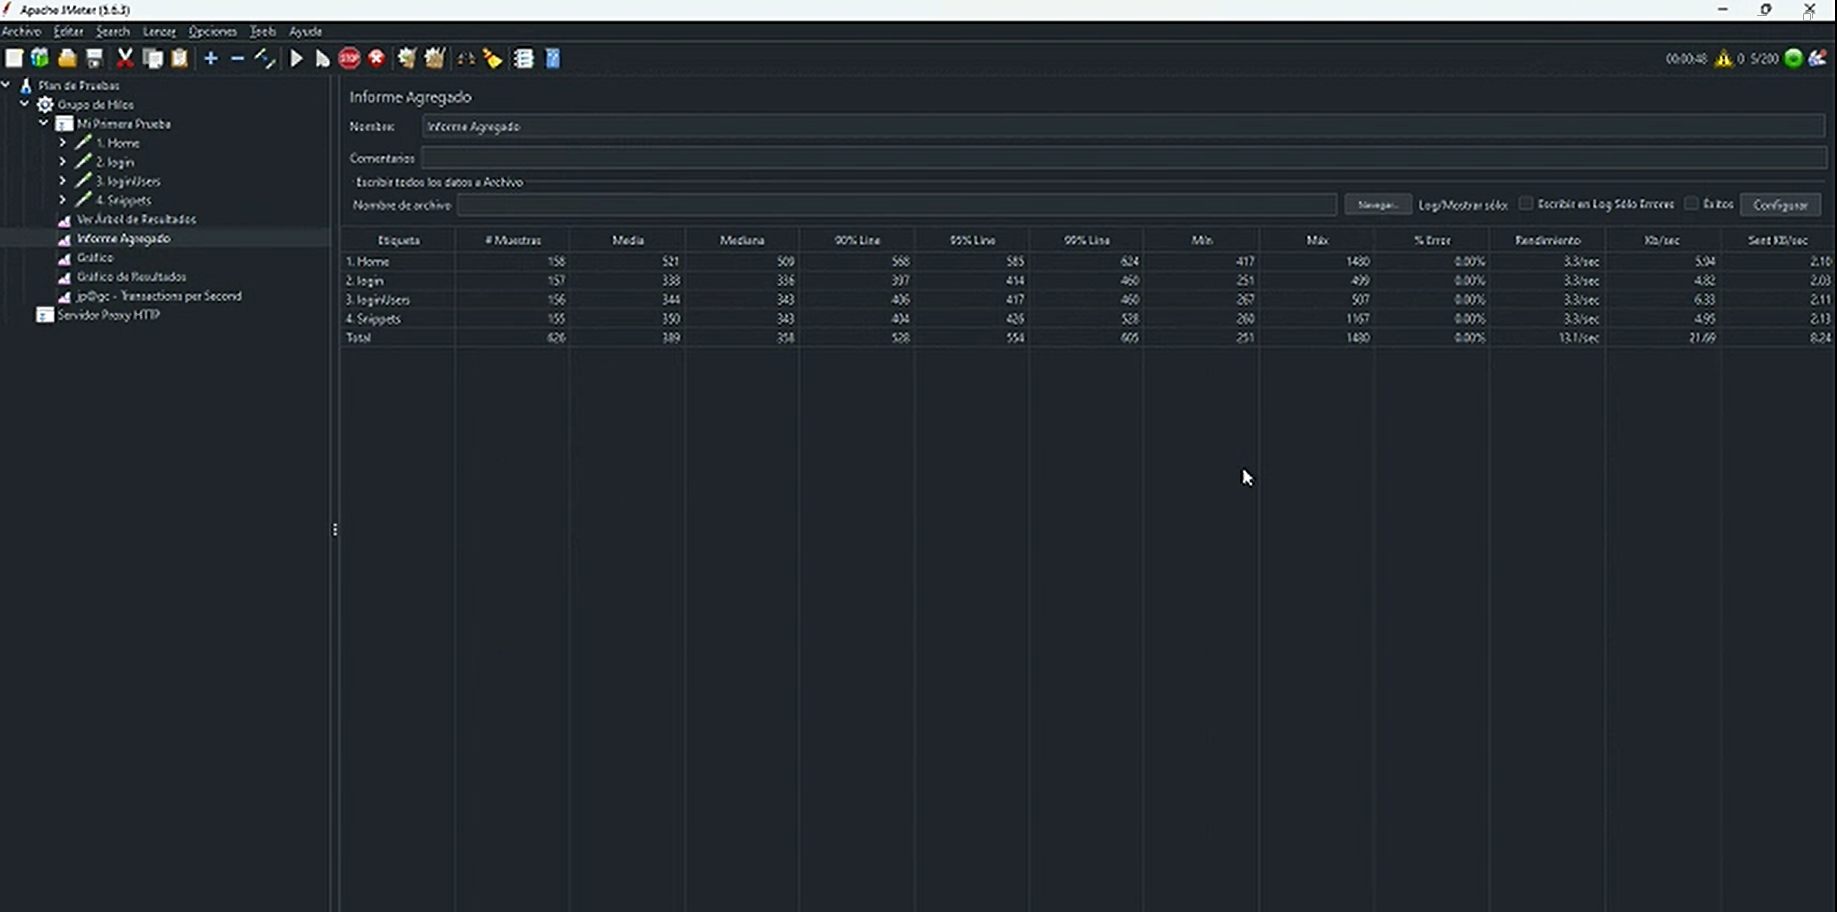Image resolution: width=1837 pixels, height=912 pixels.
Task: Stop the test with the red STOP icon
Action: pyautogui.click(x=349, y=59)
